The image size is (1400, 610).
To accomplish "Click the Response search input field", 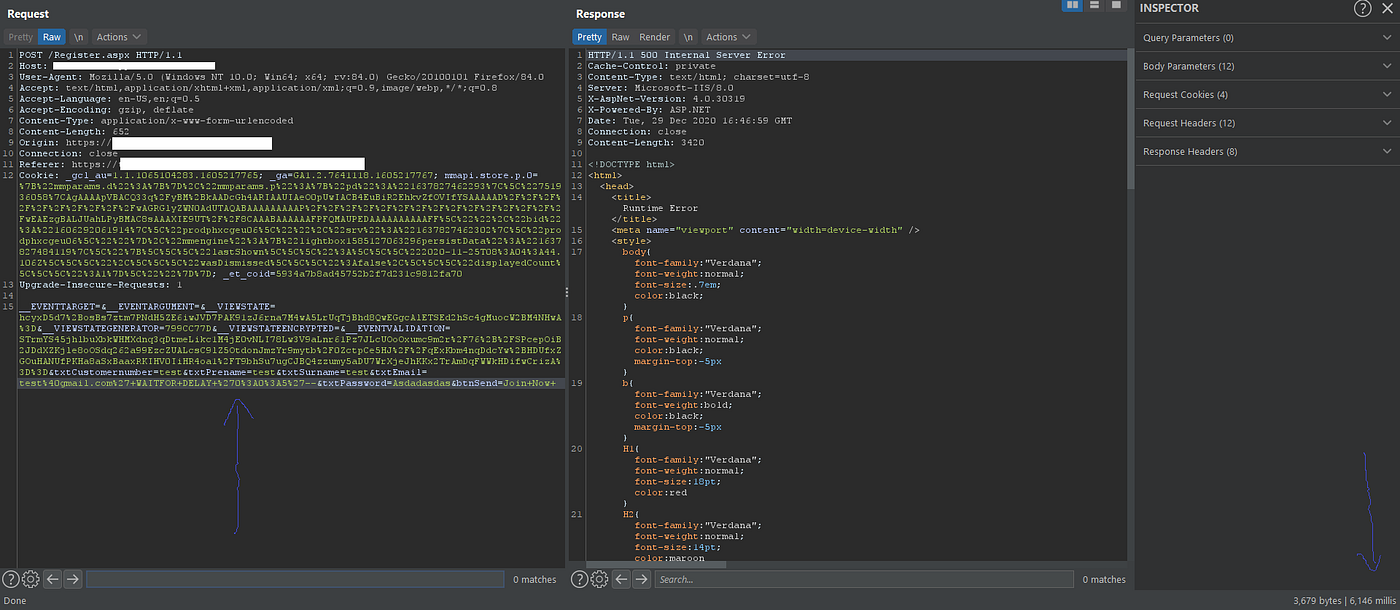I will click(863, 579).
